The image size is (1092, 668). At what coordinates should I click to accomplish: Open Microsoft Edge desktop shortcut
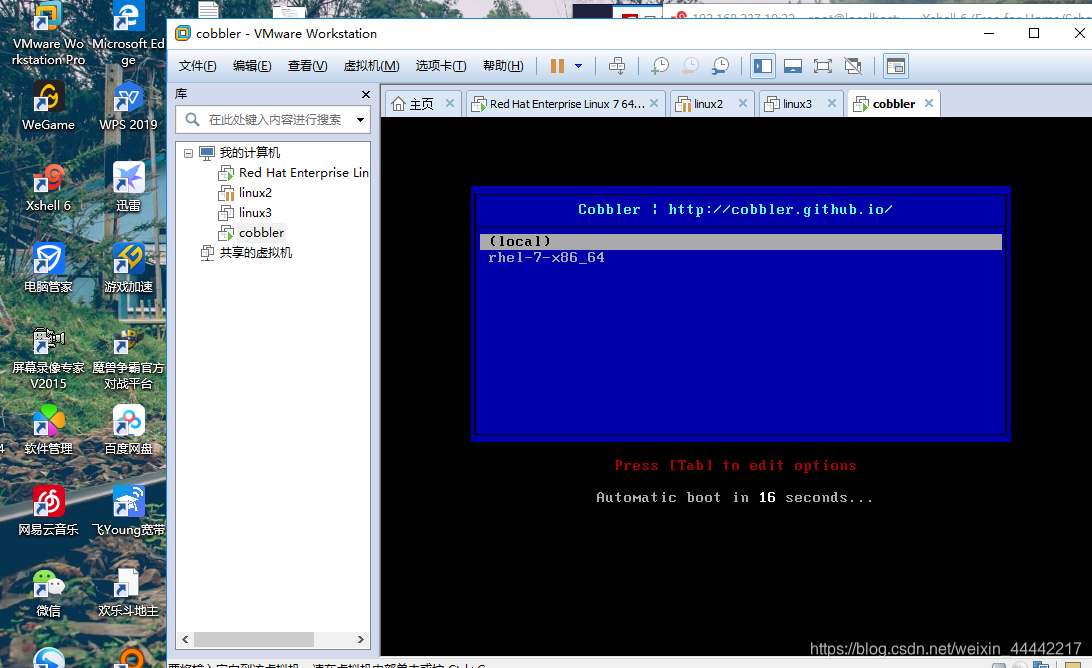tap(128, 34)
